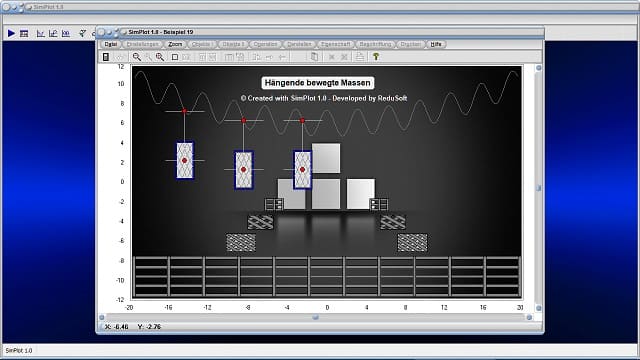Click the 'SimPlot 1.0 - Beispiel 19' window title bar
The image size is (640, 360).
point(320,32)
